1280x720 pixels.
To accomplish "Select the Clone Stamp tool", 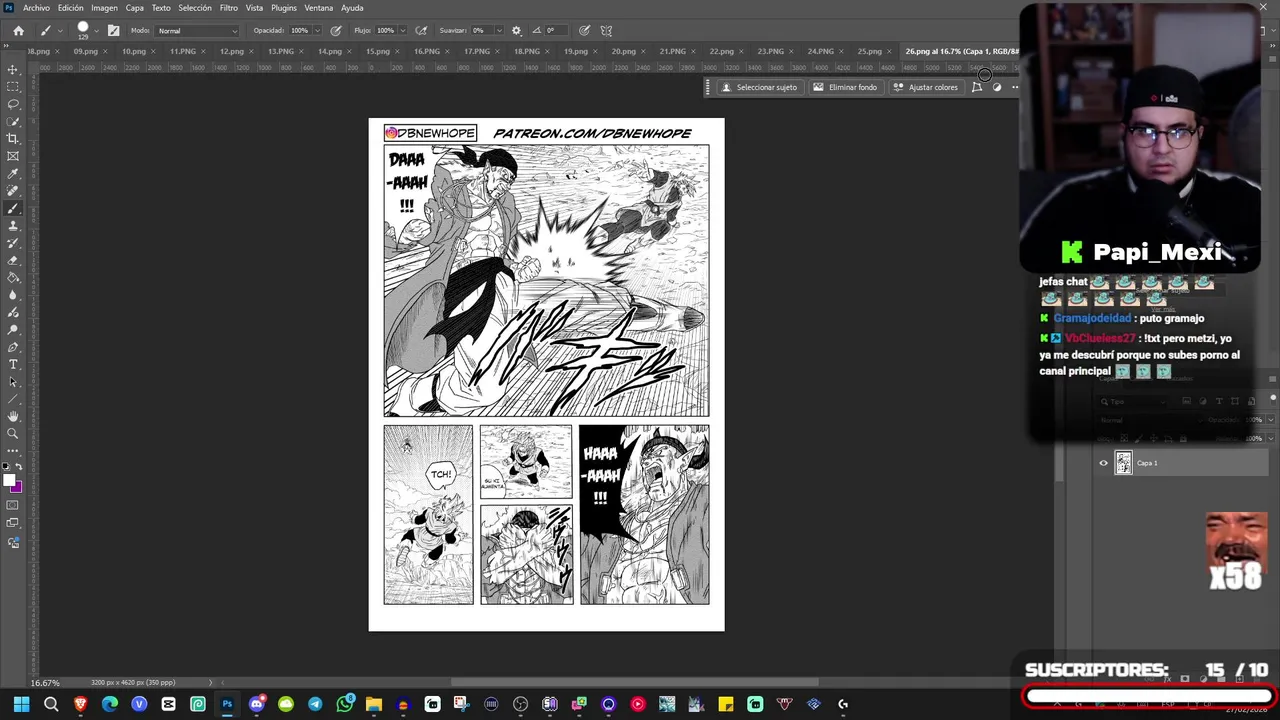I will tap(13, 226).
